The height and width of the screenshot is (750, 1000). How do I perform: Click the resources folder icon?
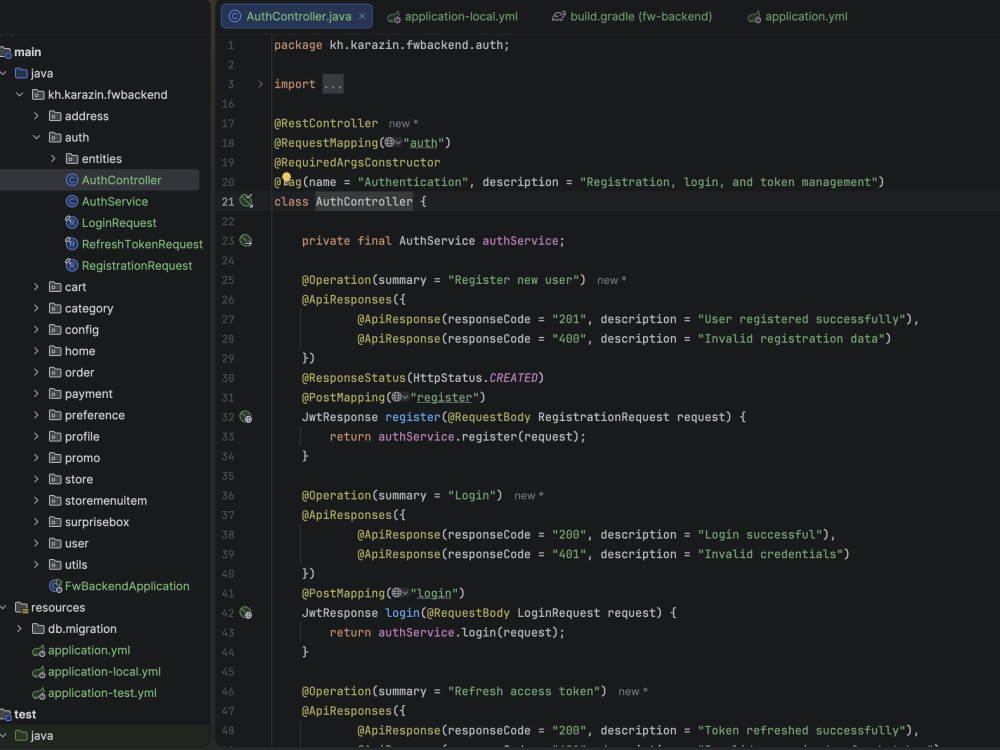click(x=22, y=607)
